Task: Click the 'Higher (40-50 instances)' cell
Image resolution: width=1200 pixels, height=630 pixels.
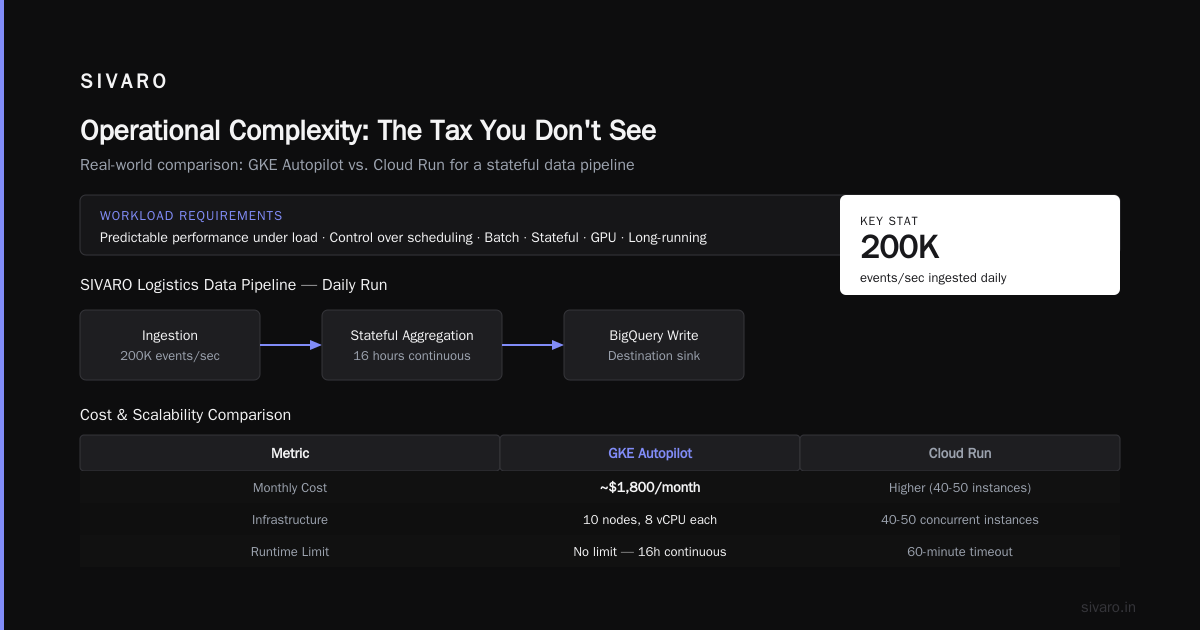Action: point(960,488)
